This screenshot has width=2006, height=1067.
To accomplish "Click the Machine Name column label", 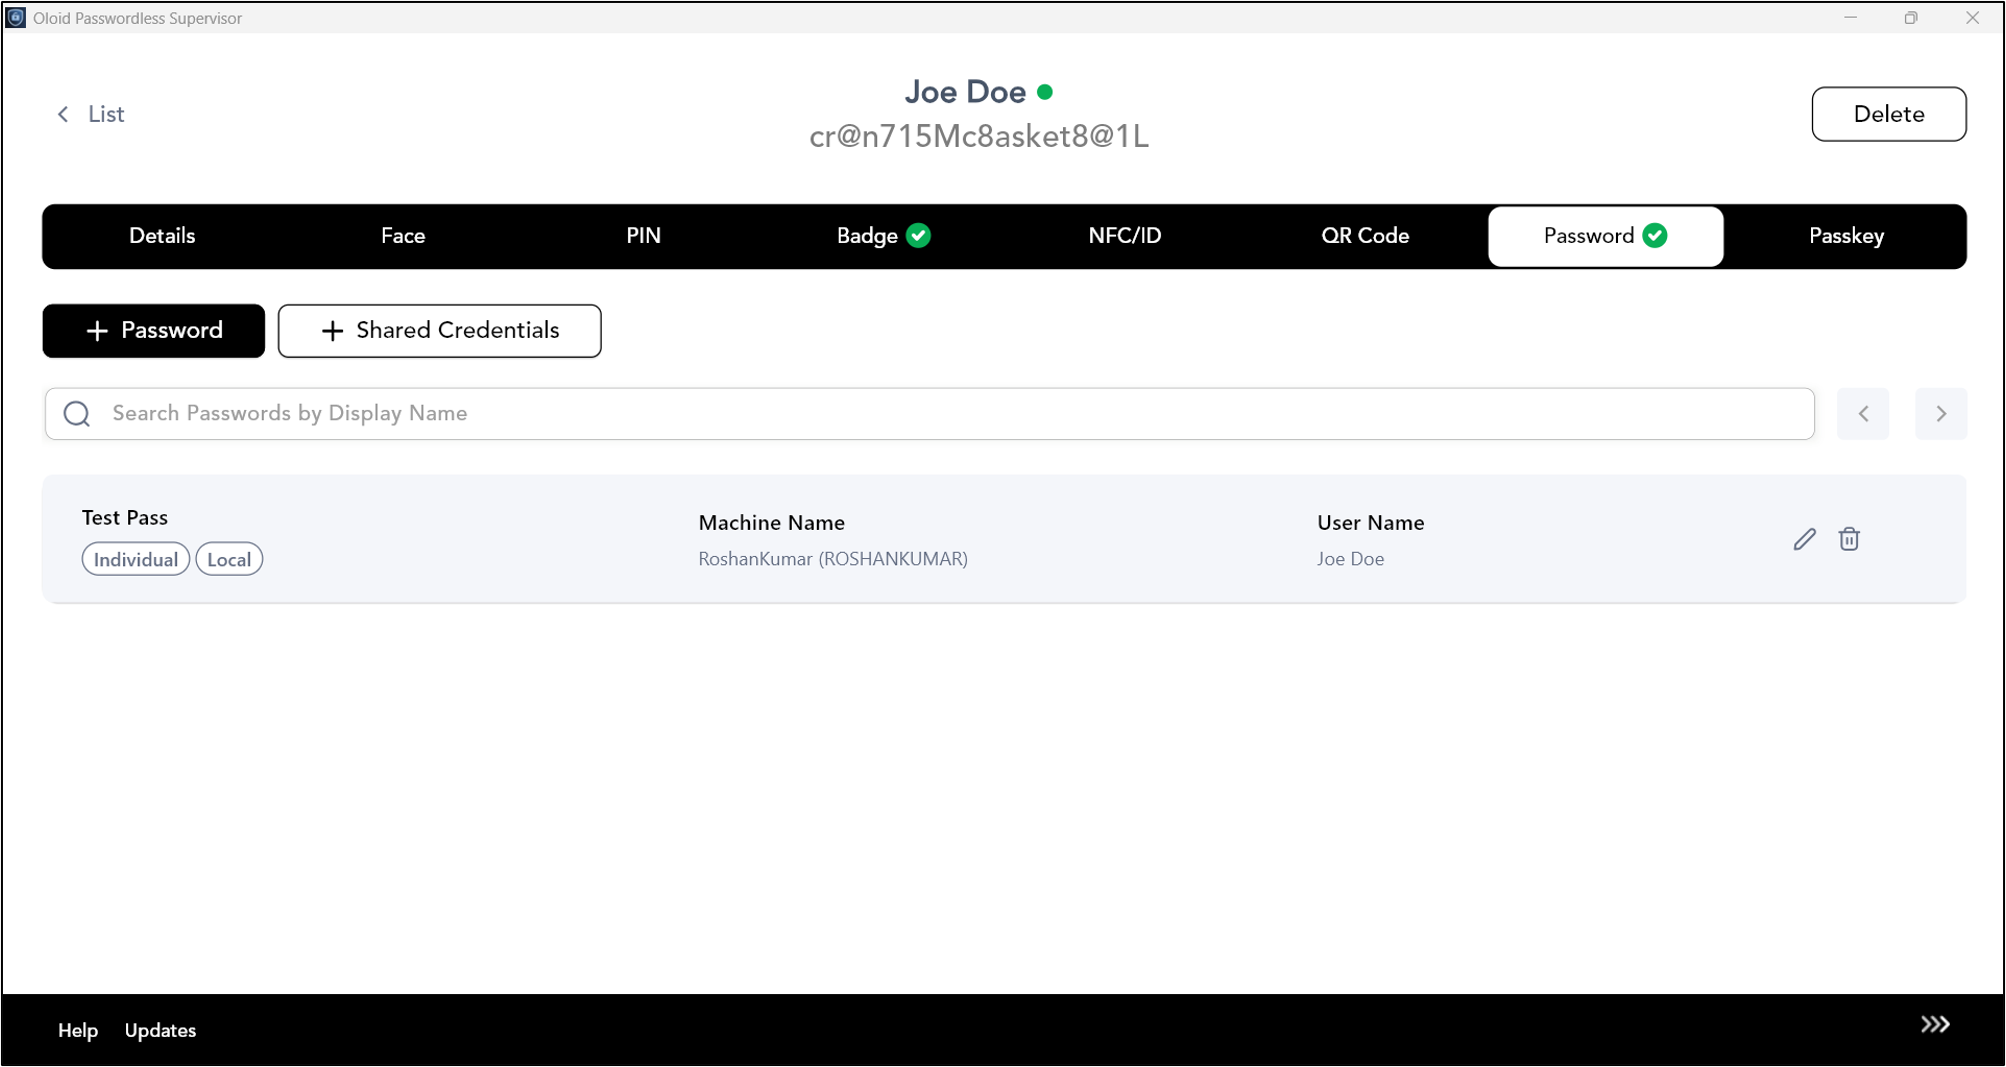I will pyautogui.click(x=771, y=523).
